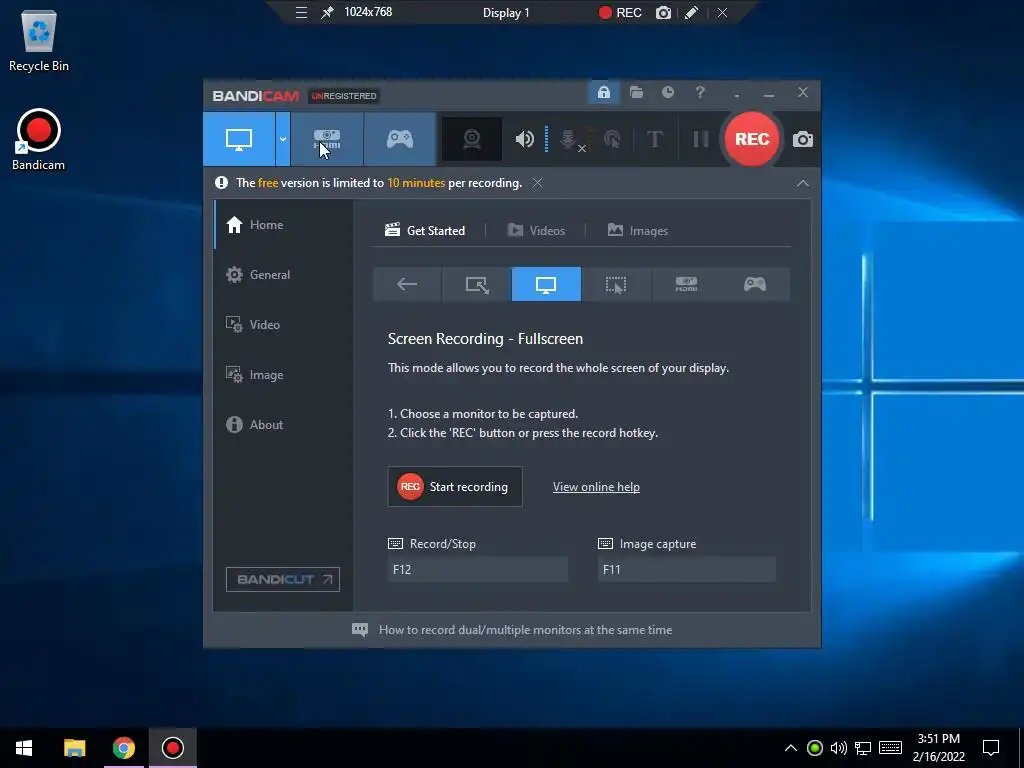Open the Action Center notifications icon
This screenshot has width=1024, height=768.
991,748
